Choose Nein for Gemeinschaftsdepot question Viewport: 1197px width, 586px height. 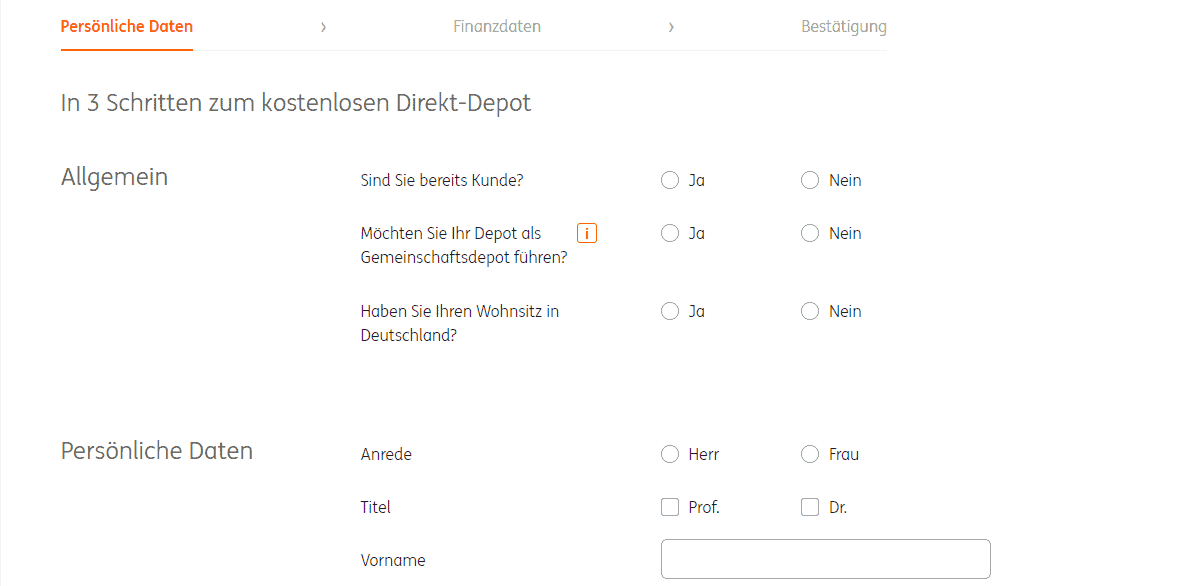[x=810, y=233]
